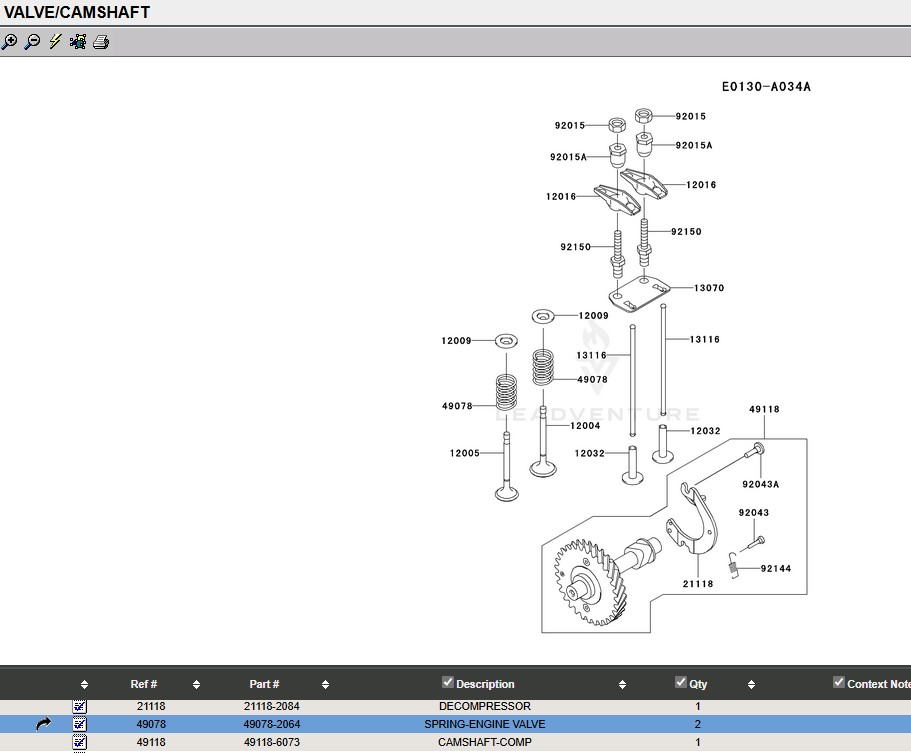
Task: Toggle the Context Note column checkbox
Action: click(839, 683)
